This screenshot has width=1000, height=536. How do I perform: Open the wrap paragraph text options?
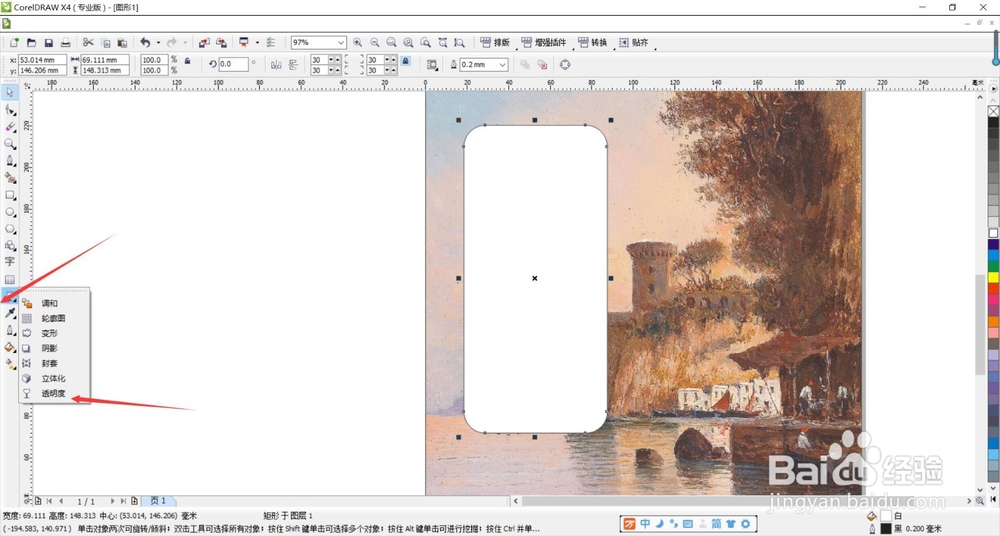pyautogui.click(x=432, y=64)
